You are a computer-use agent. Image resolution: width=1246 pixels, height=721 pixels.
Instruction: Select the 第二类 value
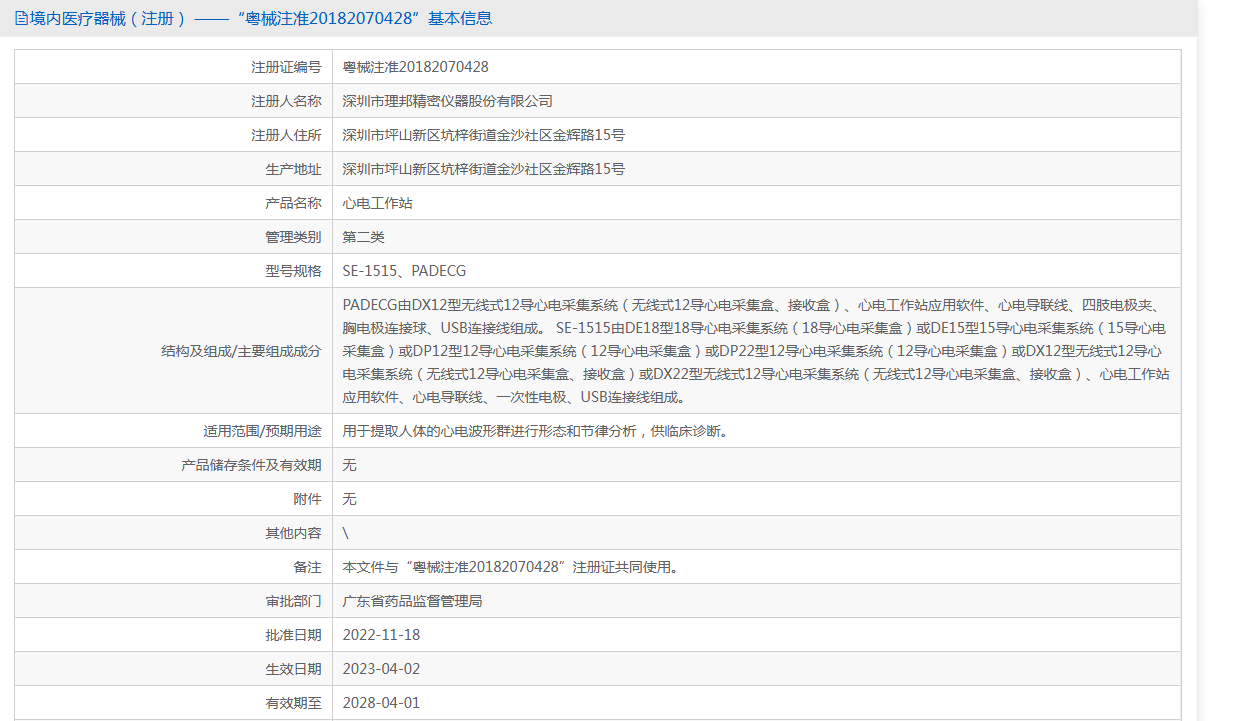pyautogui.click(x=363, y=237)
